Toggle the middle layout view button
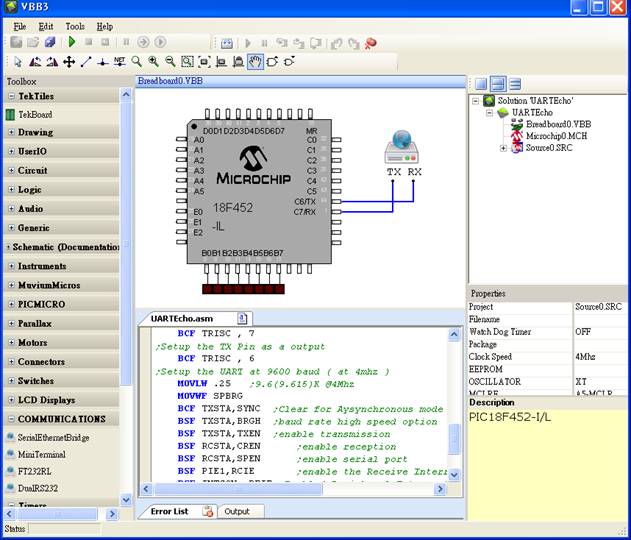This screenshot has height=540, width=631. [498, 84]
